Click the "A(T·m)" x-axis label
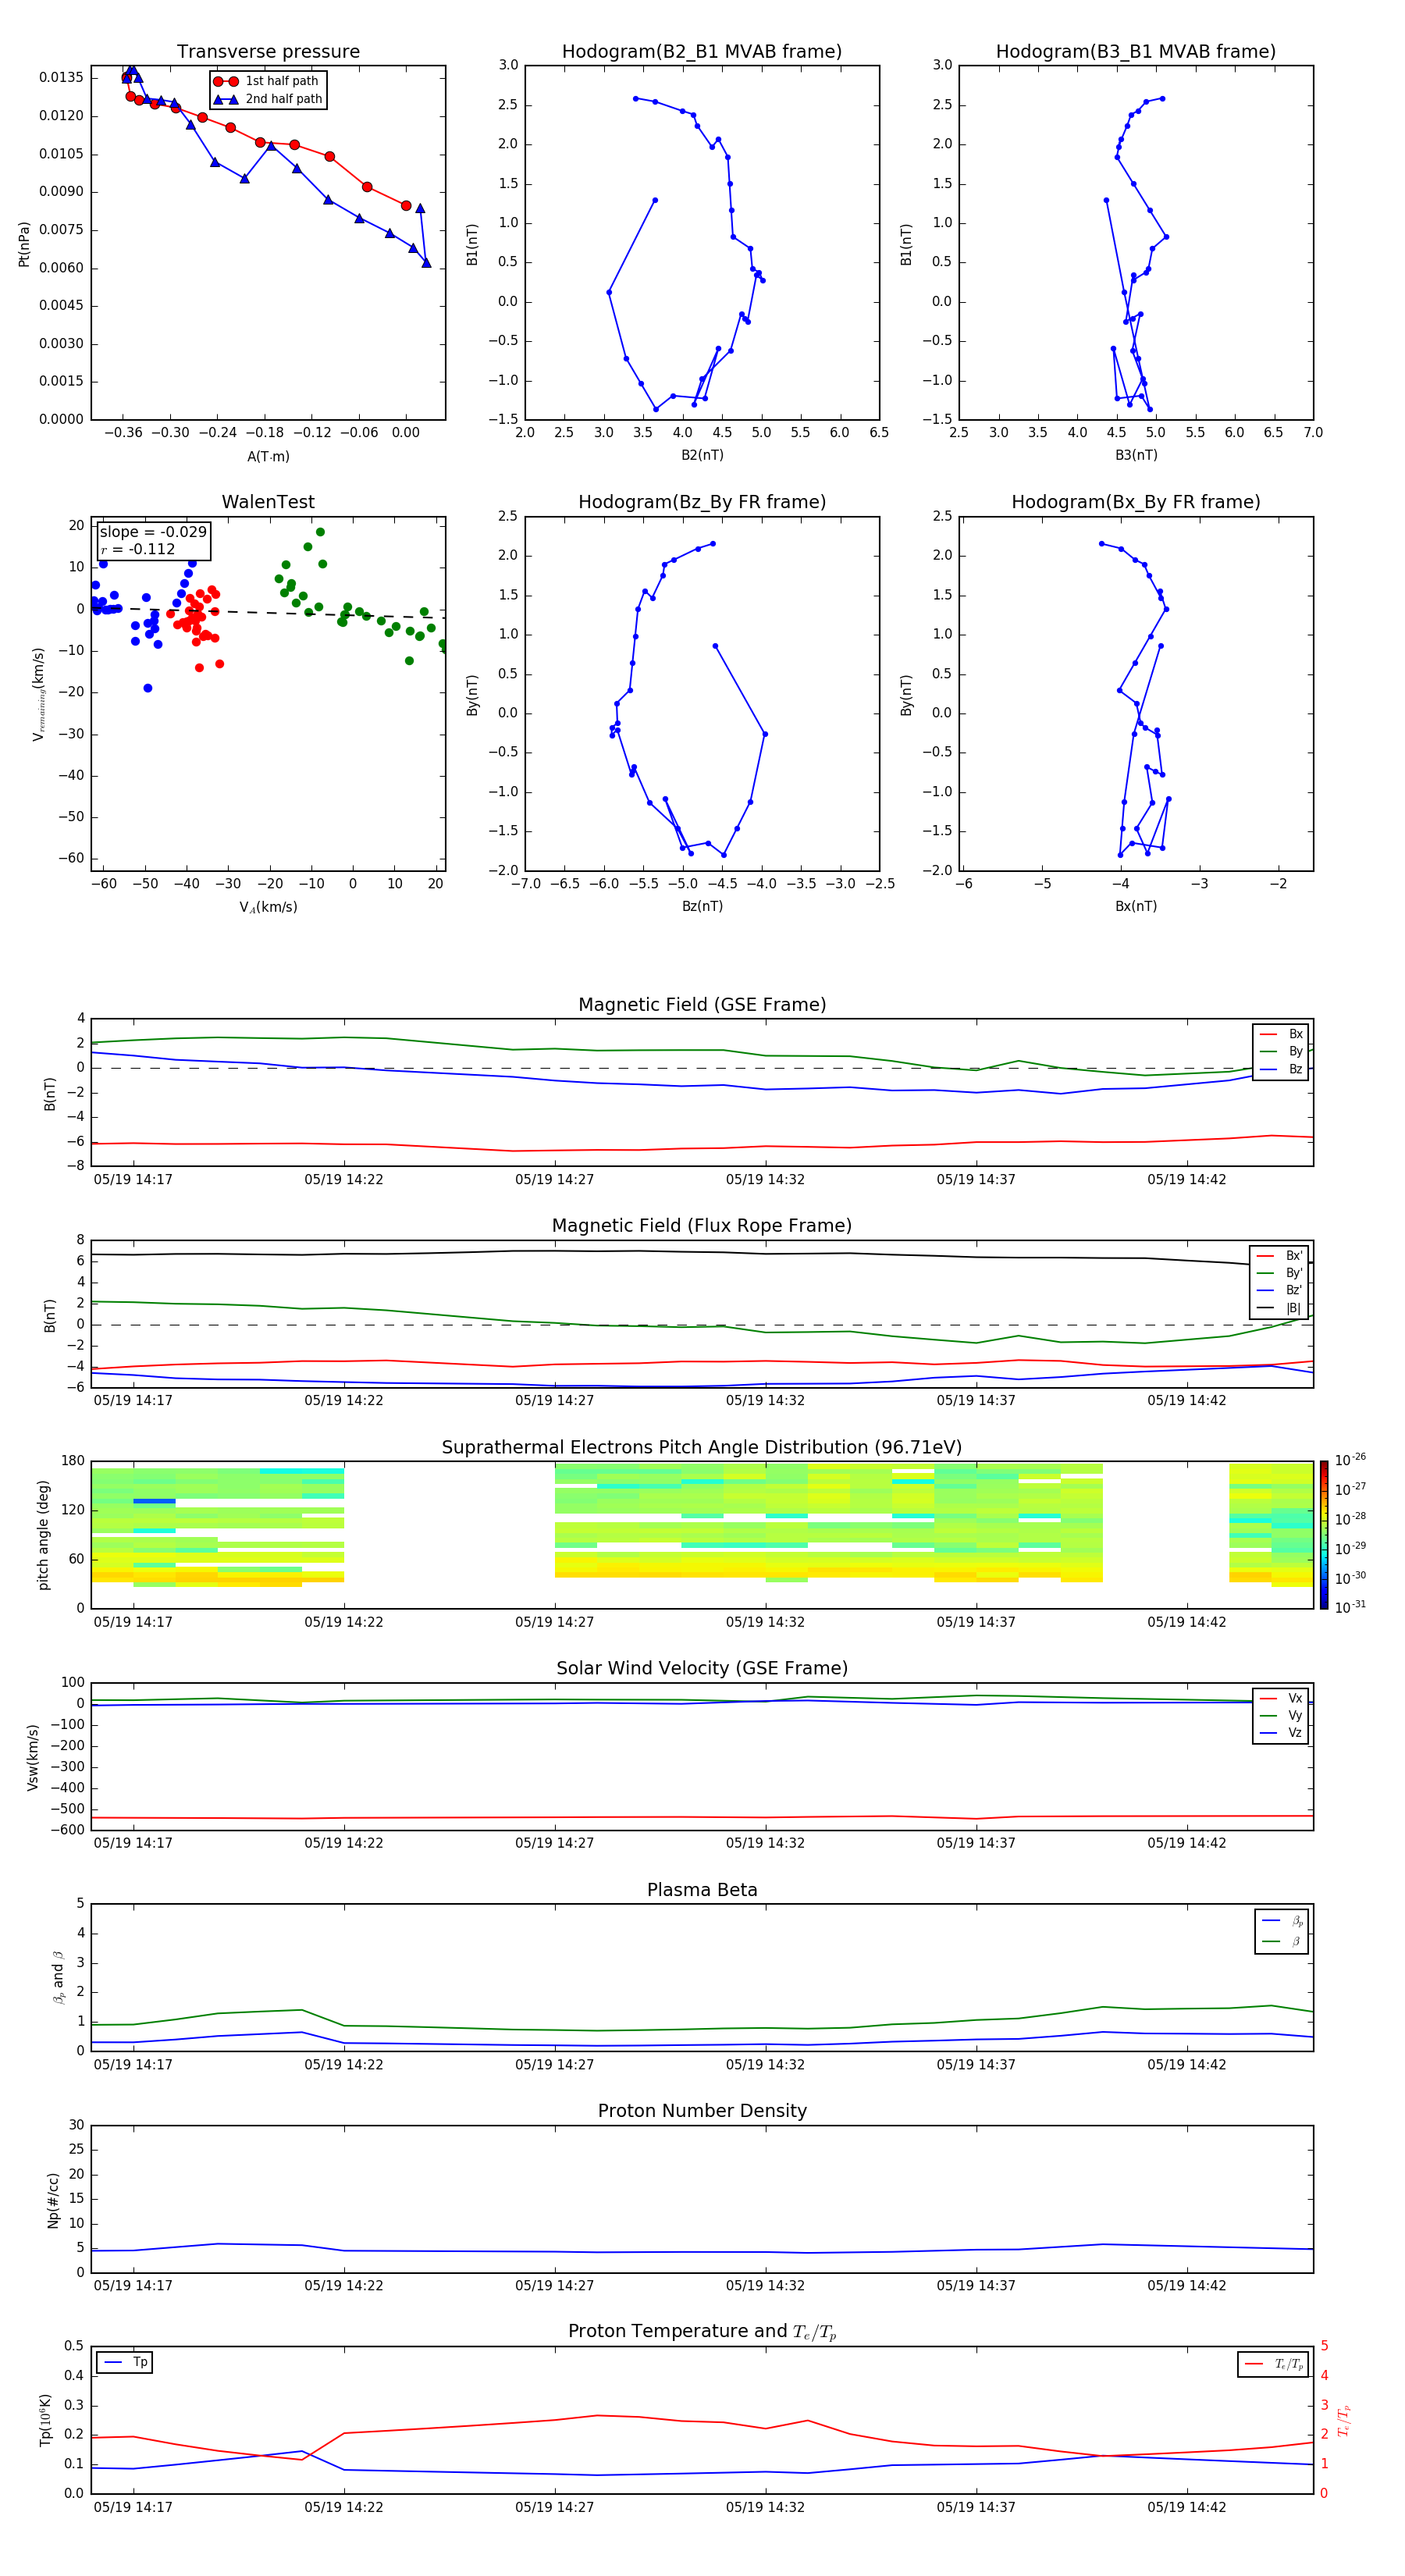Image resolution: width=1405 pixels, height=2576 pixels. pos(268,457)
